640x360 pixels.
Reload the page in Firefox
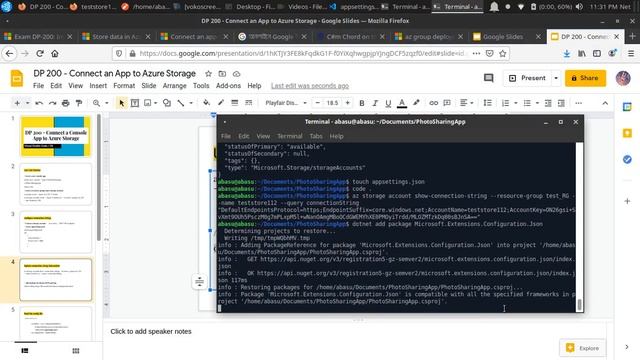(40, 53)
